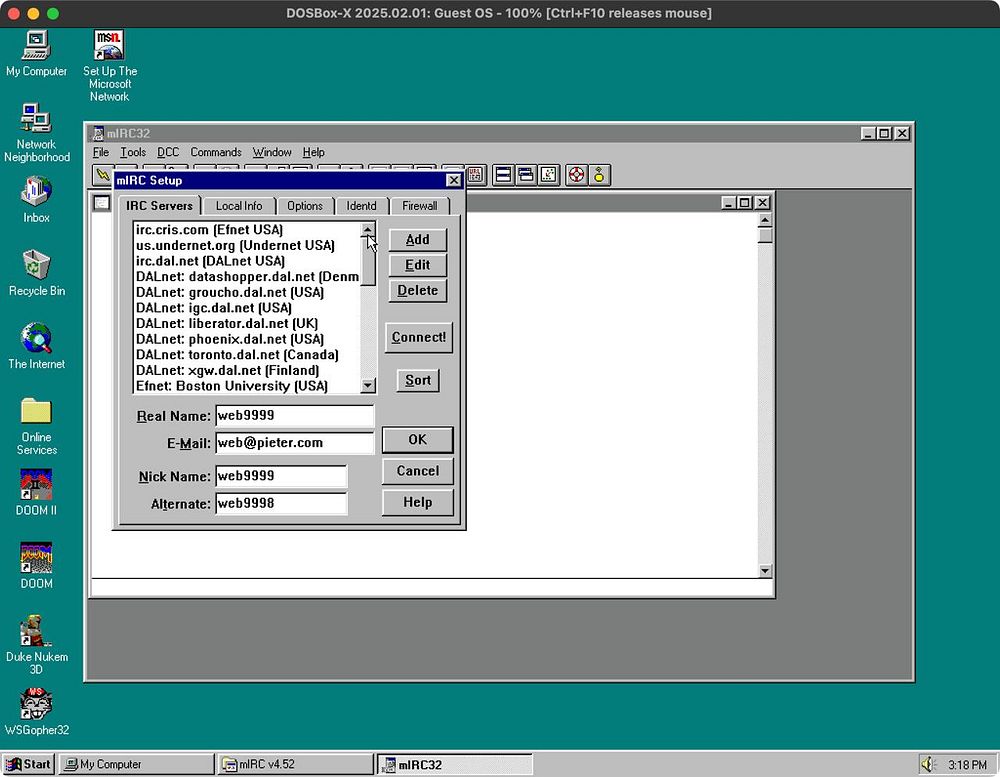Click the arrange icons toolbar button
Screen dimensions: 1000x777
tap(548, 175)
